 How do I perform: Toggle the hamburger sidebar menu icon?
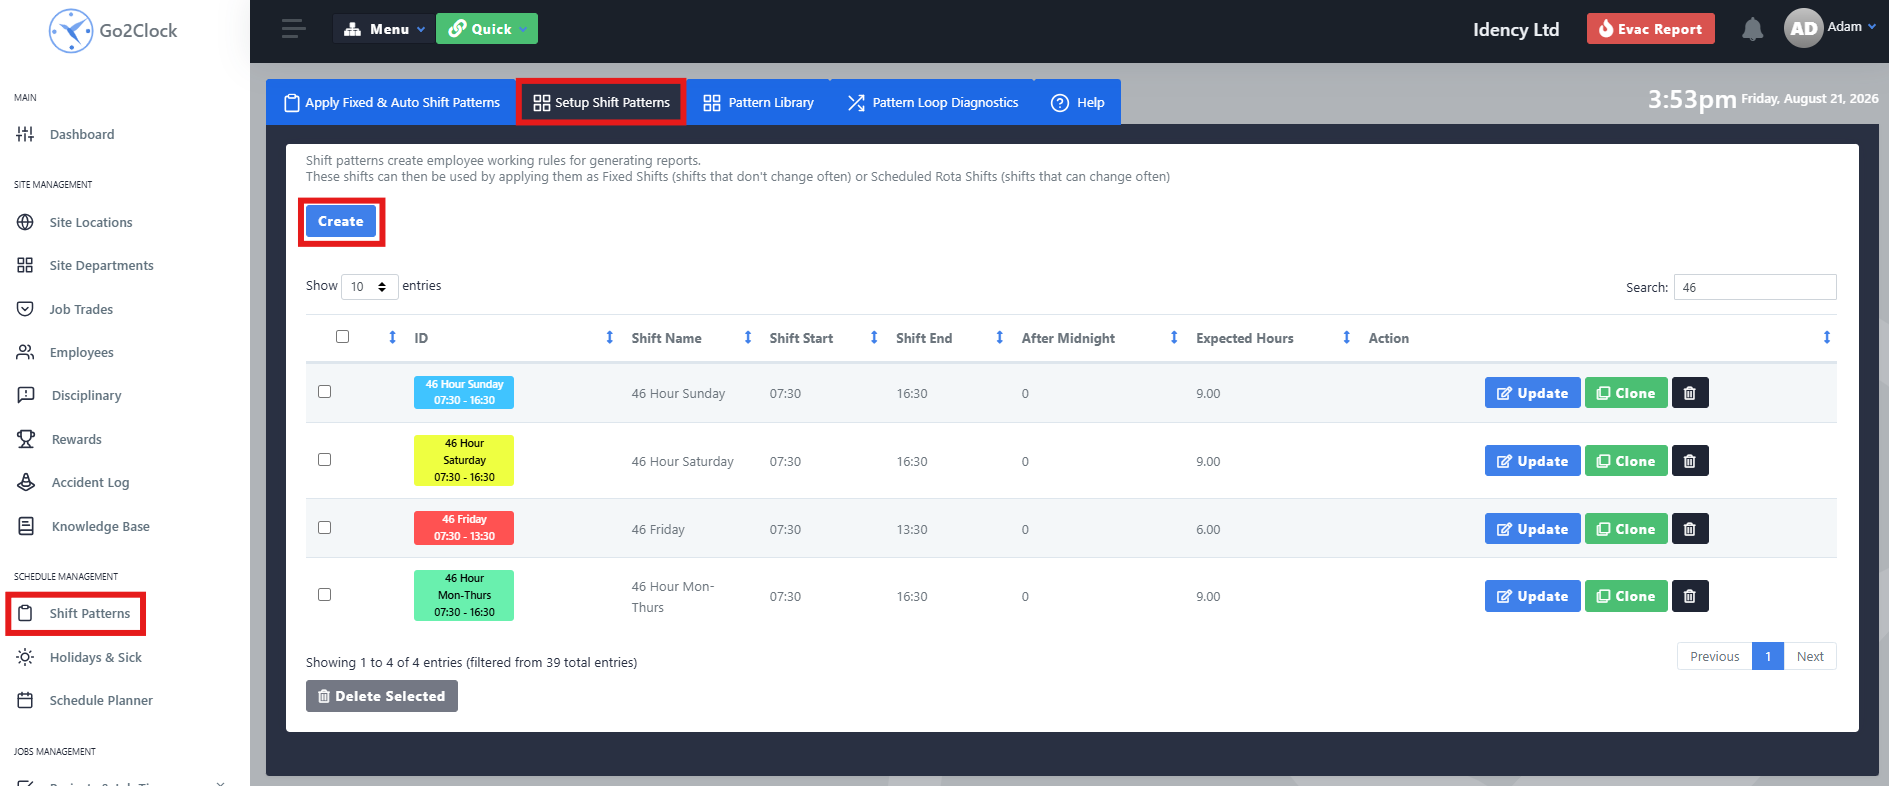click(294, 29)
